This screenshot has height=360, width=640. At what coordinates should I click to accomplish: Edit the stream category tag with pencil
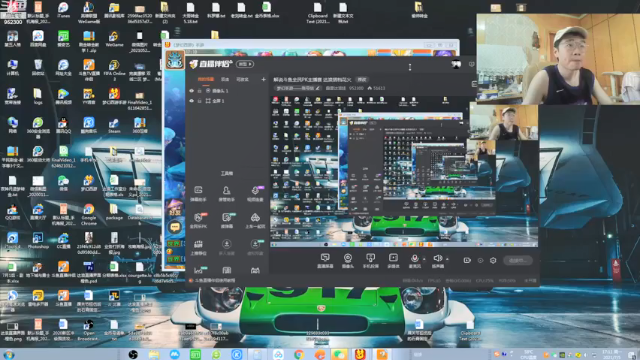(x=318, y=88)
